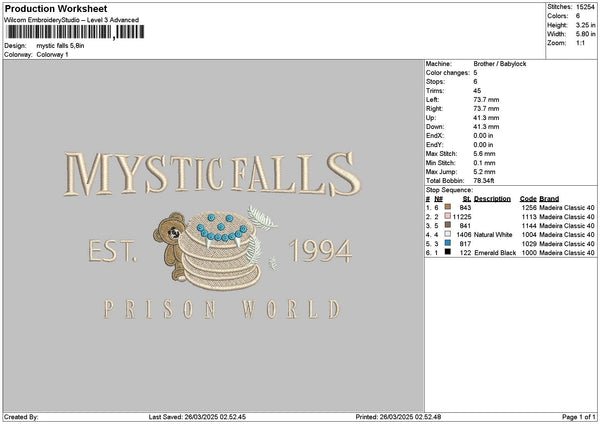Click the 'Last Saved: 26/03/2025 02.52.45' text

[197, 417]
